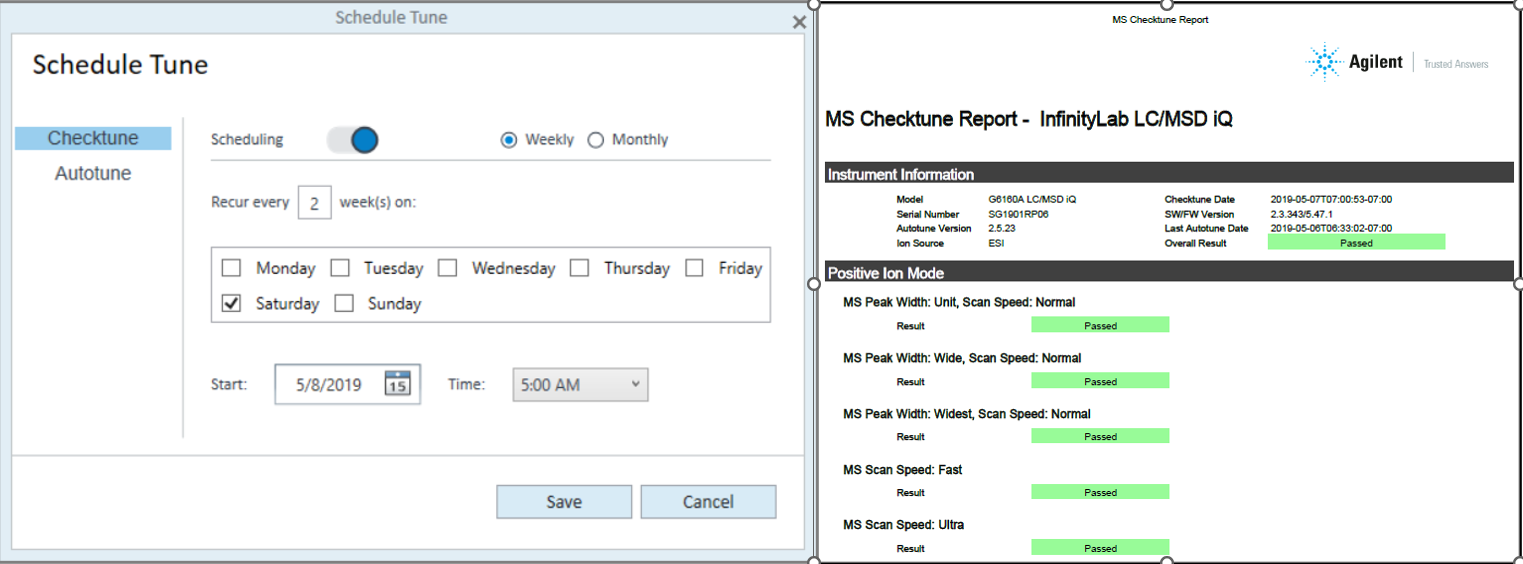Toggle the Scheduling switch off

(352, 140)
